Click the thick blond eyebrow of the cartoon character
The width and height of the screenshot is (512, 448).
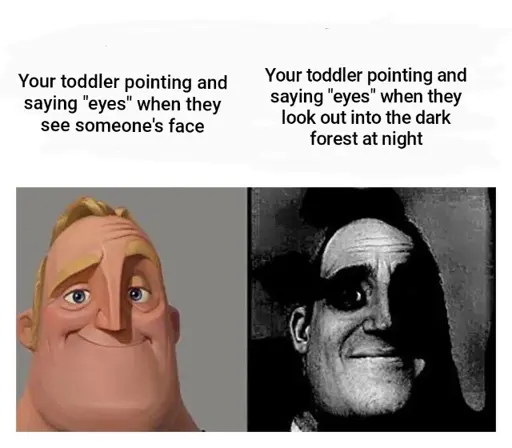tap(75, 270)
